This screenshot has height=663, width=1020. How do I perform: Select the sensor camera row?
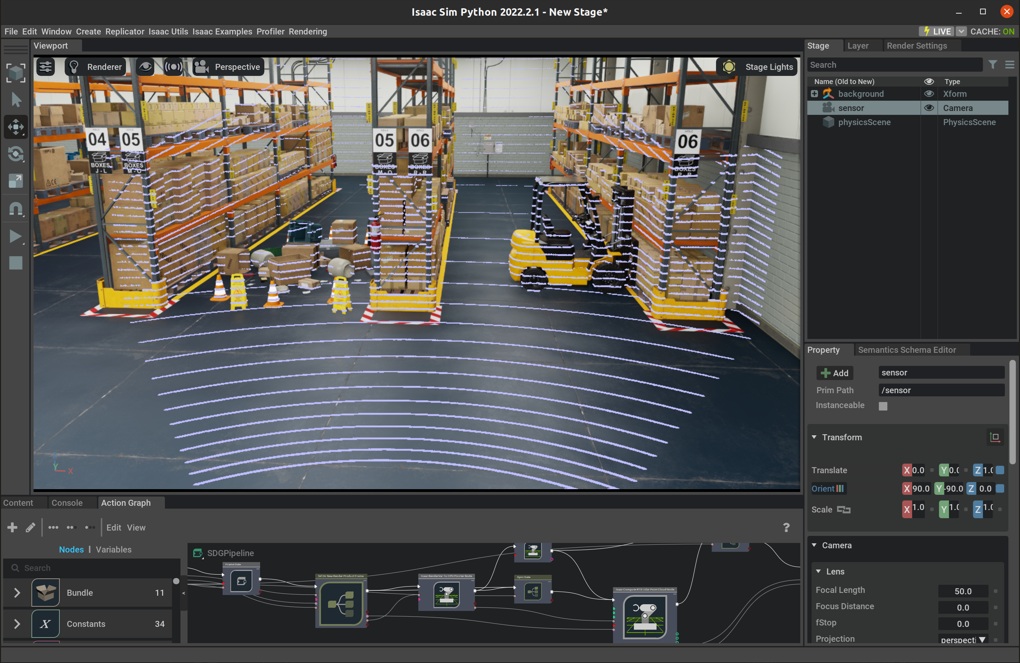[x=908, y=108]
